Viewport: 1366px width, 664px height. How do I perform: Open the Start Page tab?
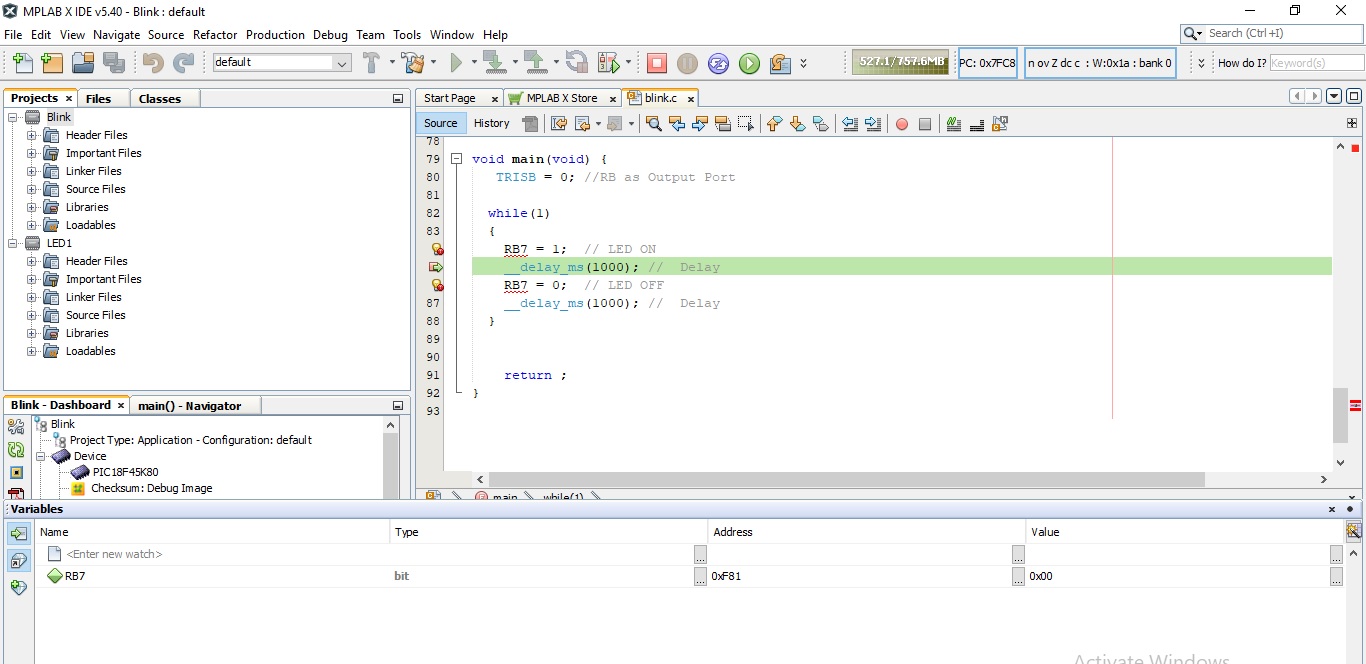[x=450, y=98]
